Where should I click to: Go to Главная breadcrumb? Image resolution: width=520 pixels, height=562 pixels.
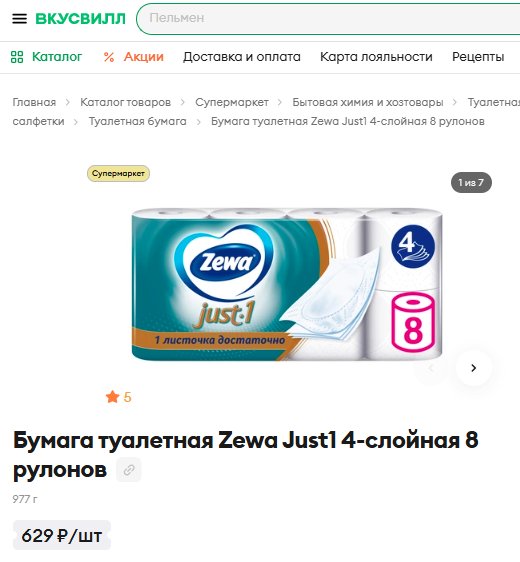point(34,102)
